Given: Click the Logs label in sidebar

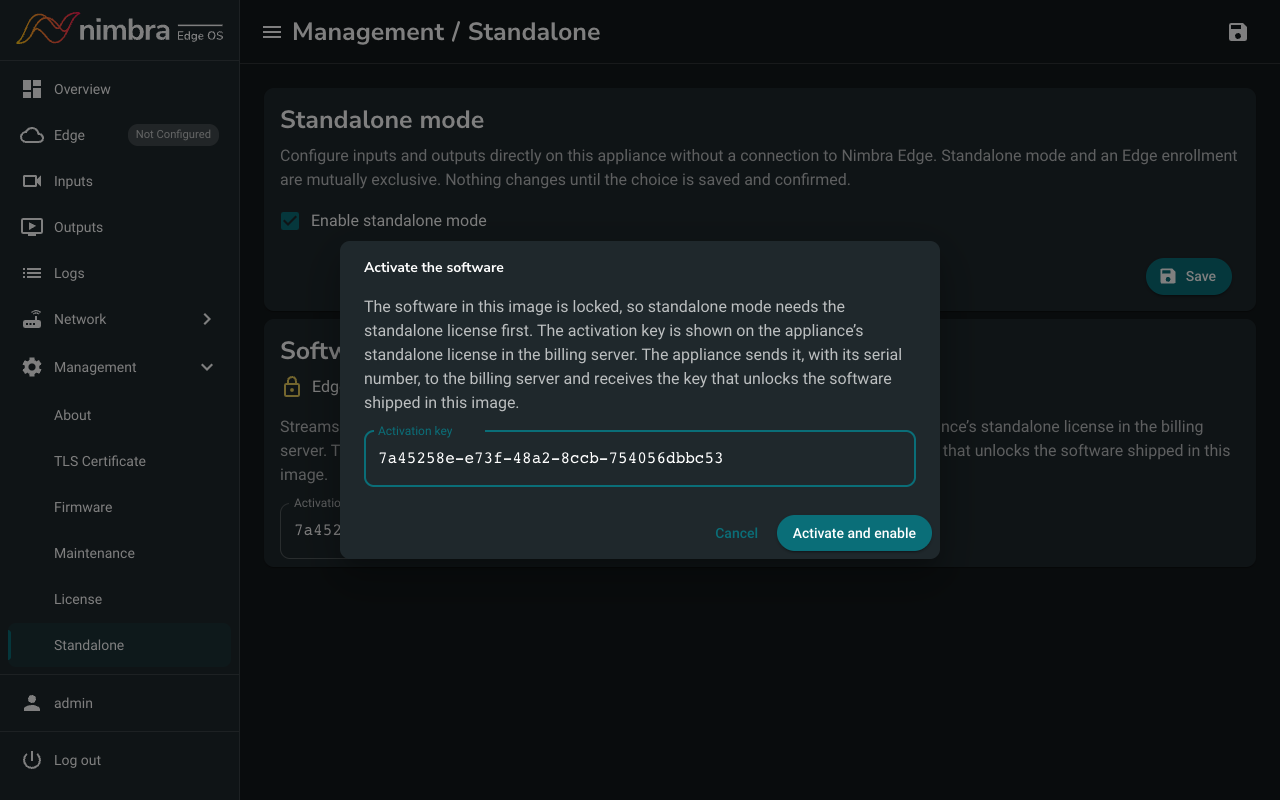Looking at the screenshot, I should click(69, 273).
